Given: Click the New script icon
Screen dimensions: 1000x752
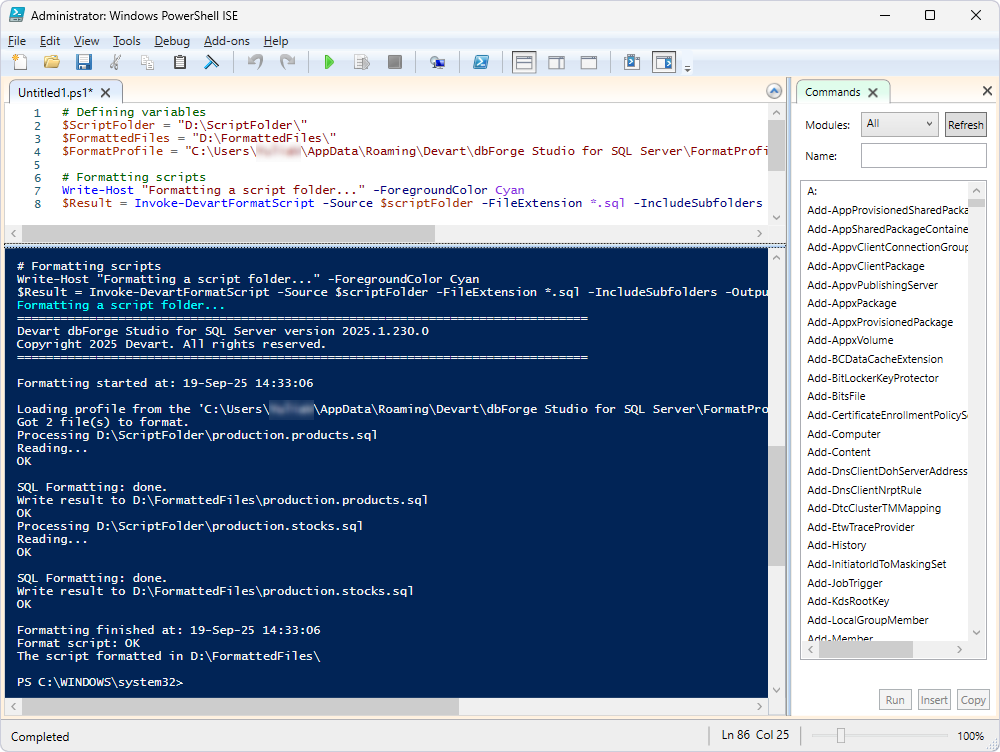Looking at the screenshot, I should 20,62.
